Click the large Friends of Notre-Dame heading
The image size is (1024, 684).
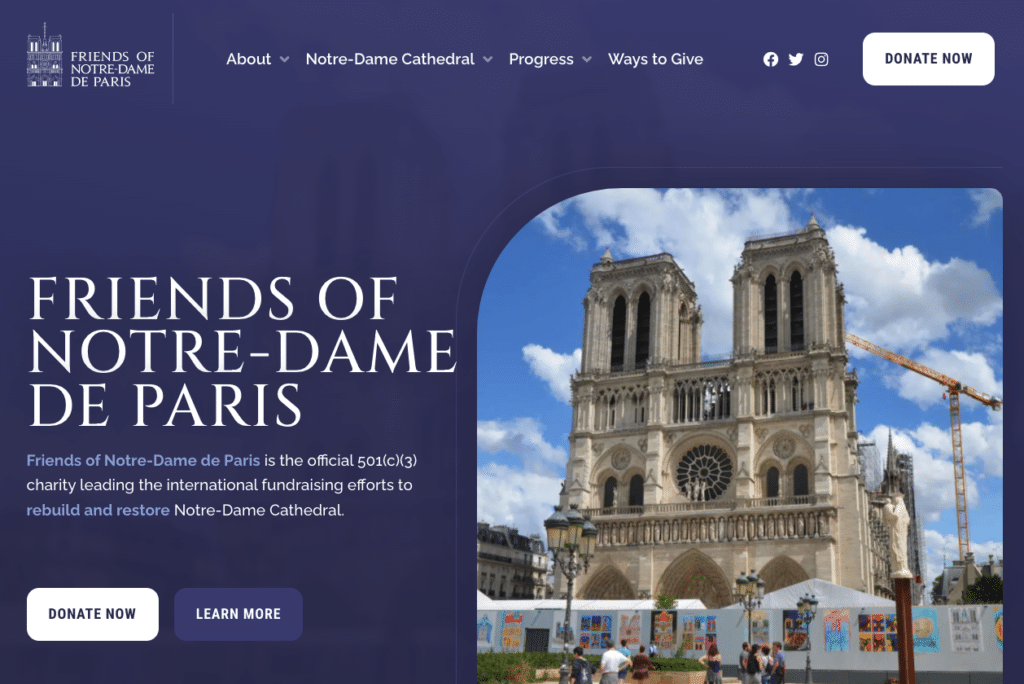[x=242, y=351]
